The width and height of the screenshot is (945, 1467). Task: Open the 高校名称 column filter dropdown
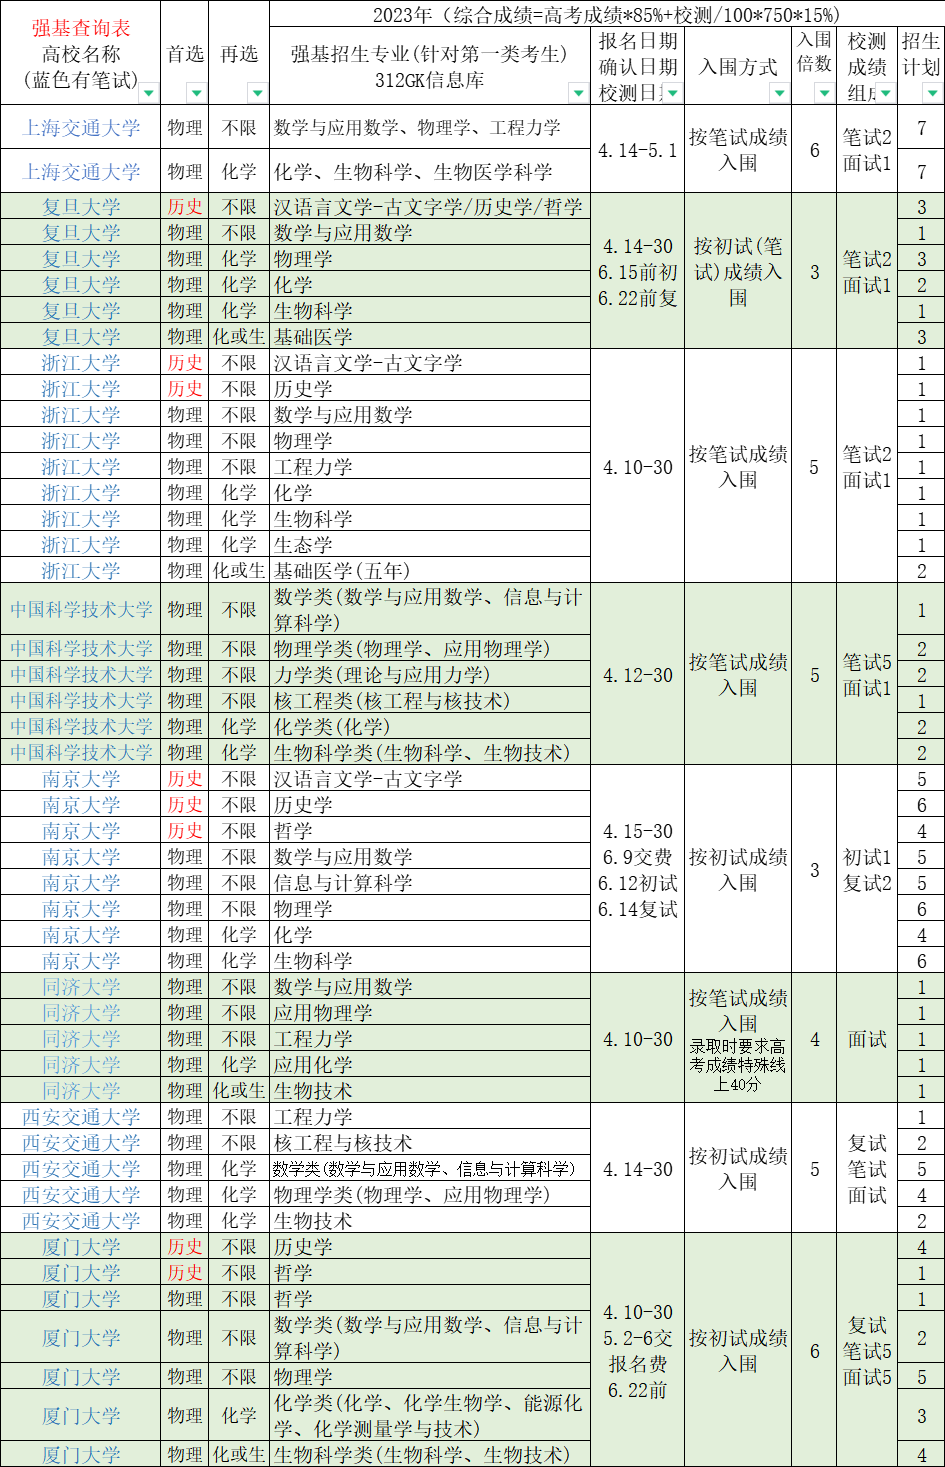pos(148,93)
